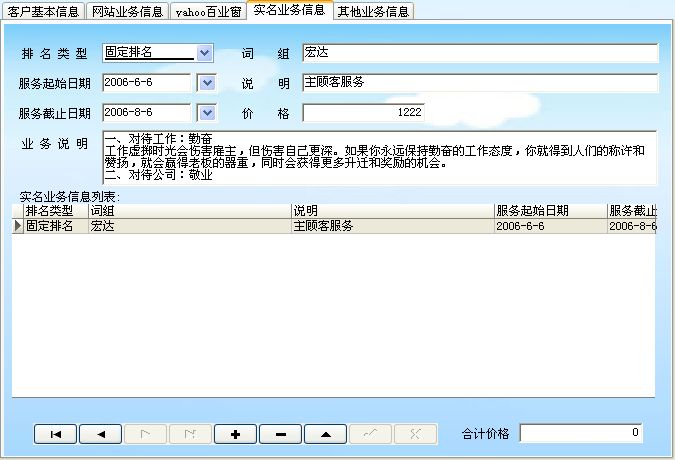Switch to 其他业务信息 tab

(373, 12)
